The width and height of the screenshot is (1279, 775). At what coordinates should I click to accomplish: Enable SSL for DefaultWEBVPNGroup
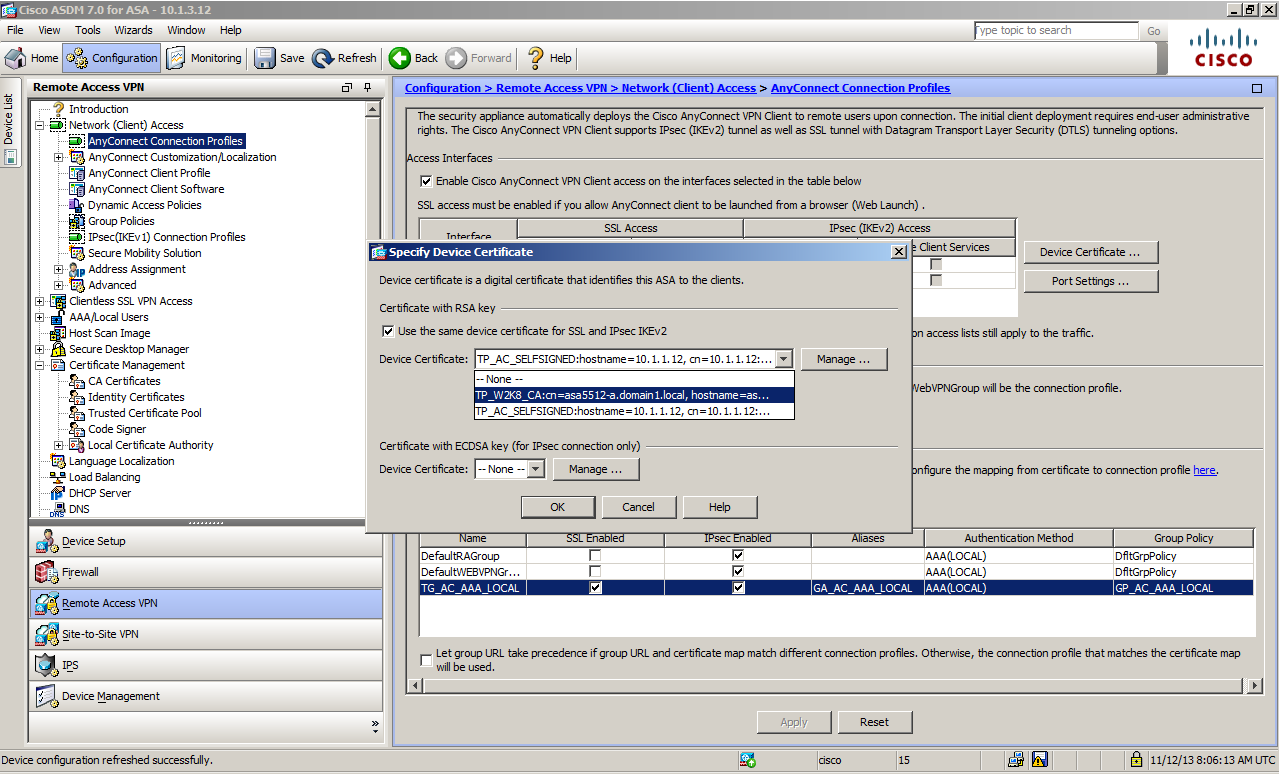click(x=596, y=572)
